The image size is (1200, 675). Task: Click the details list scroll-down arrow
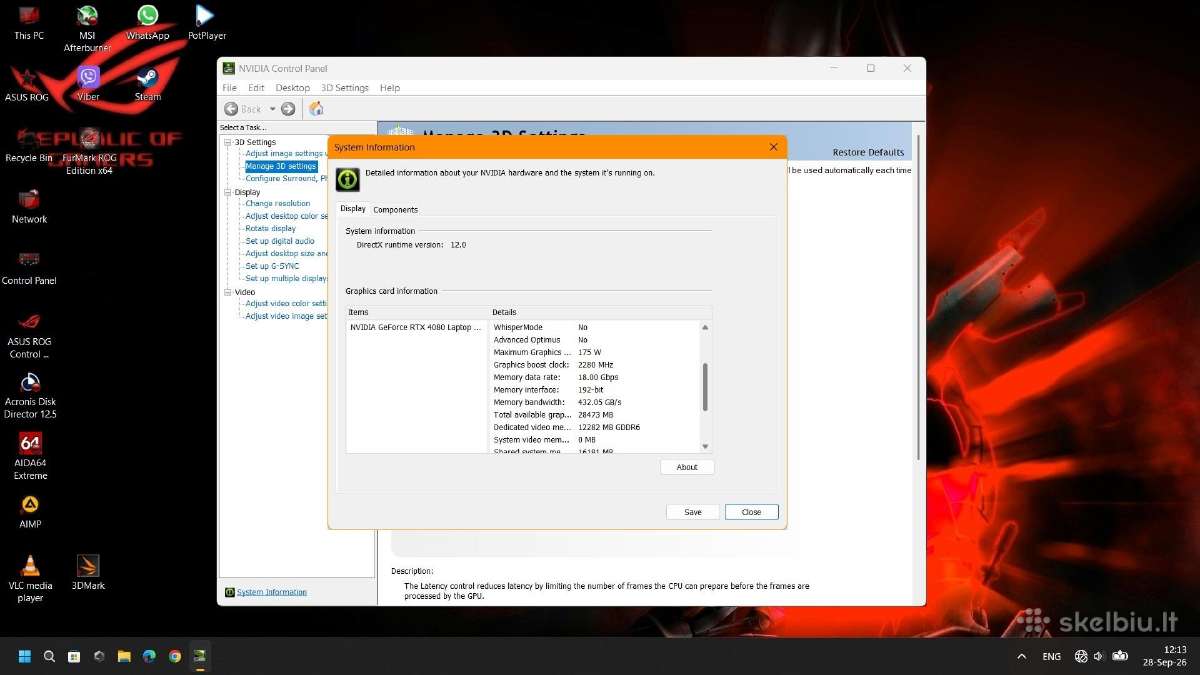coord(705,446)
